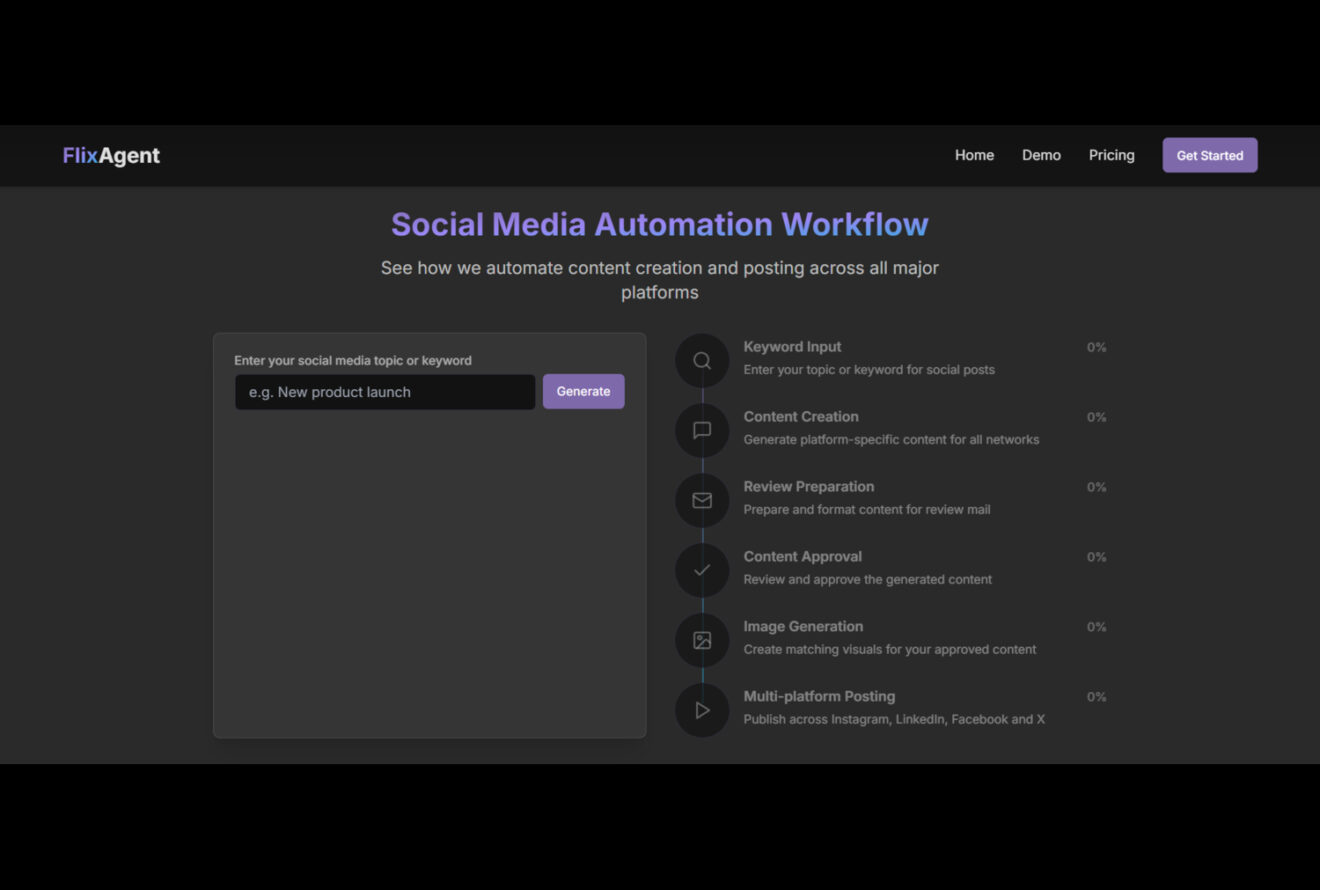
Task: Click the Social Media Automation Workflow heading
Action: [x=660, y=224]
